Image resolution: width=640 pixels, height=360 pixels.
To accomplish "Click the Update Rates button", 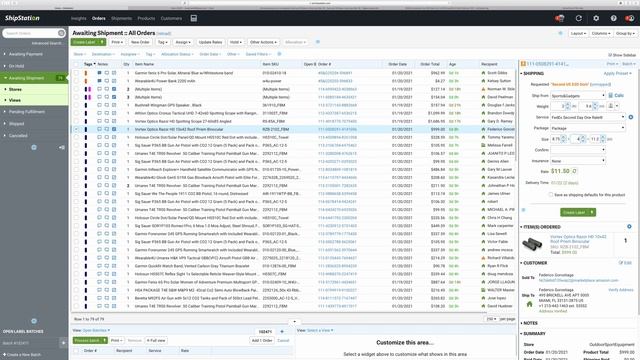I will [210, 42].
